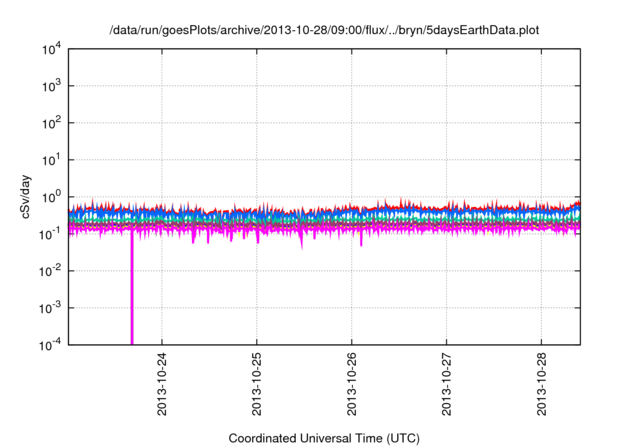Click the y-axis label cSv/day
The height and width of the screenshot is (448, 640).
point(26,197)
